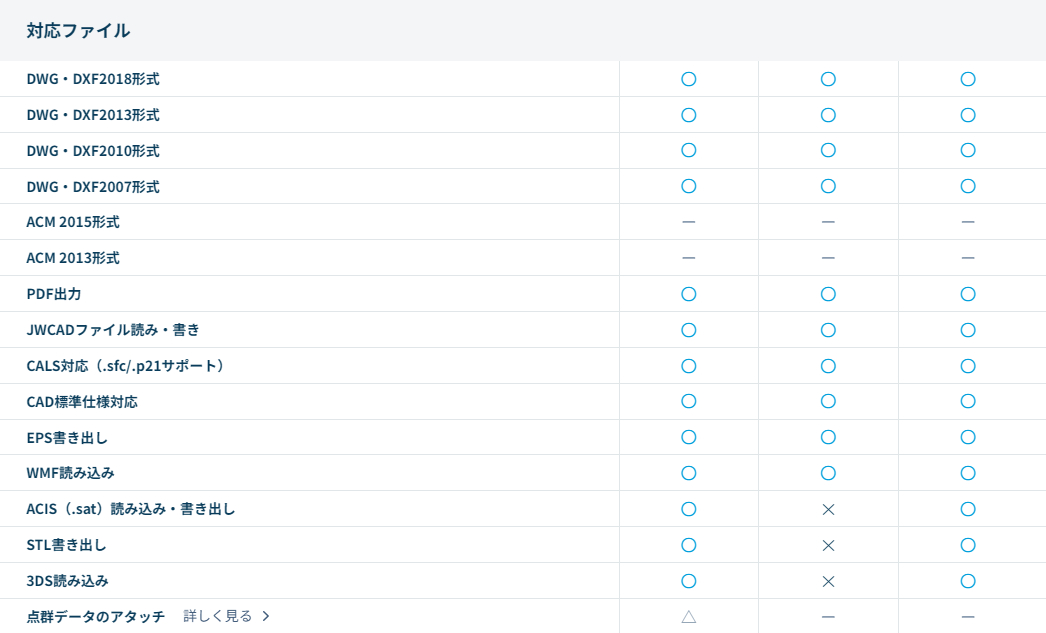Viewport: 1046px width, 633px height.
Task: Click first-column dash in ACM 2015形式 row
Action: (688, 222)
